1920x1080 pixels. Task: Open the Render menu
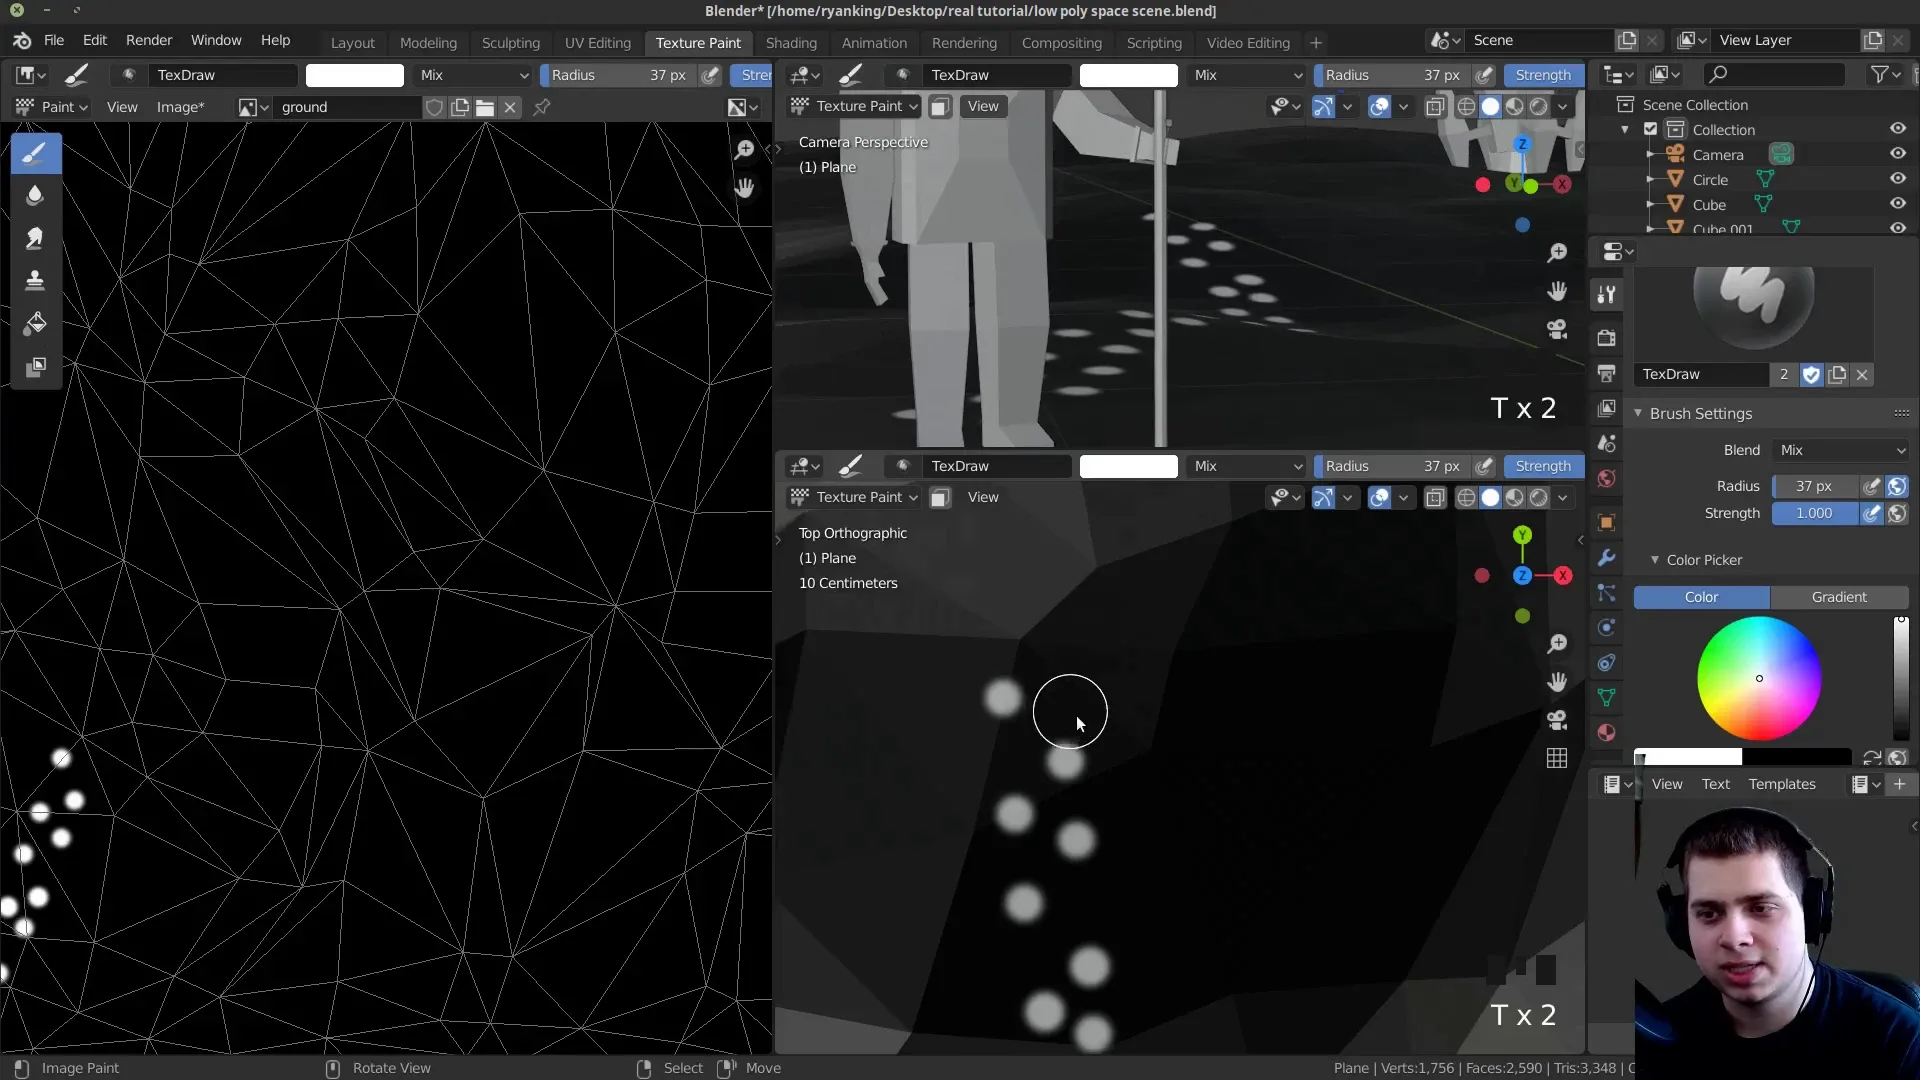148,40
